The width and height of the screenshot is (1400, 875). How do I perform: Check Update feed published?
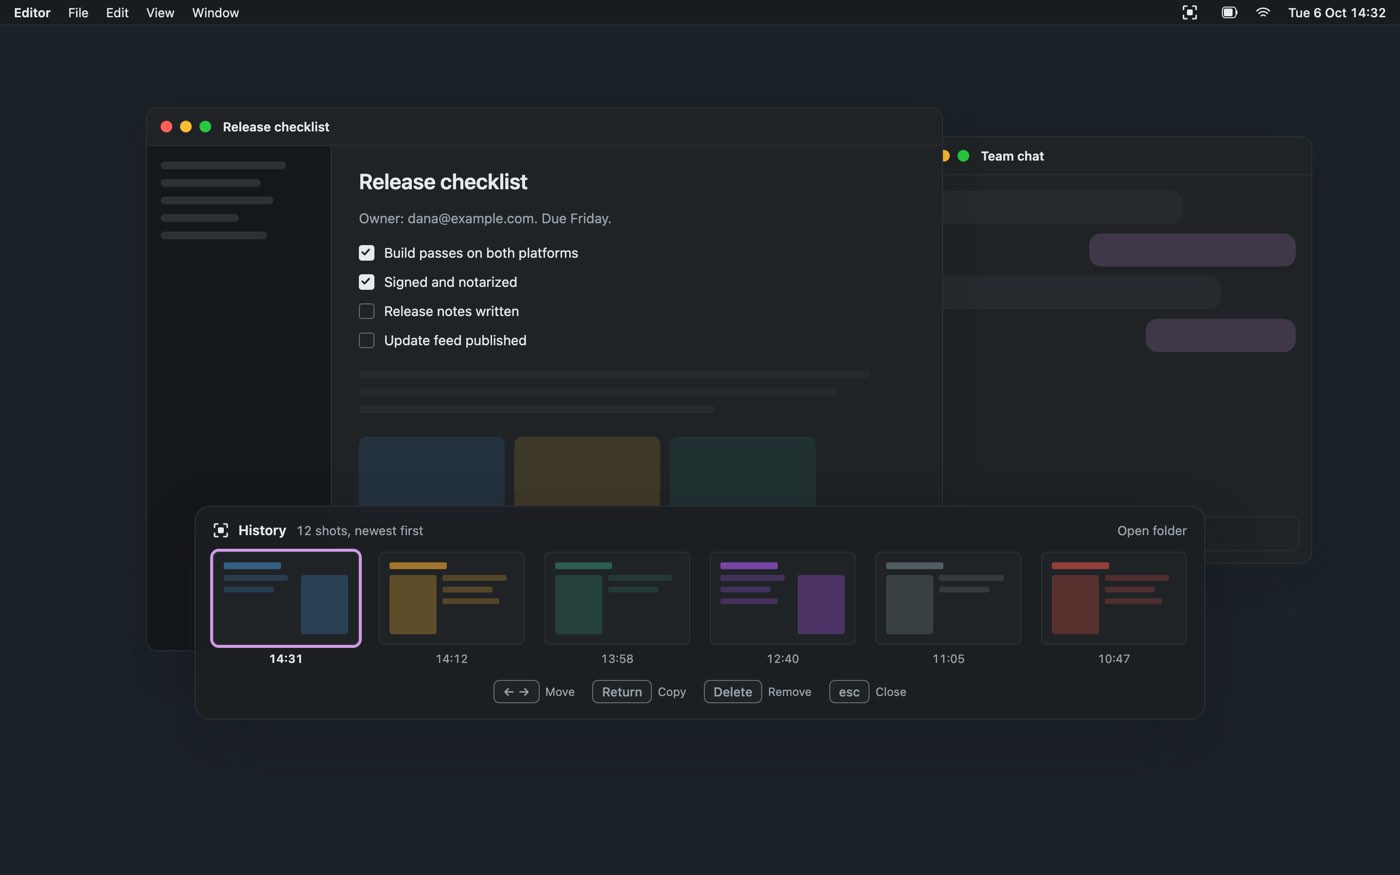click(367, 340)
